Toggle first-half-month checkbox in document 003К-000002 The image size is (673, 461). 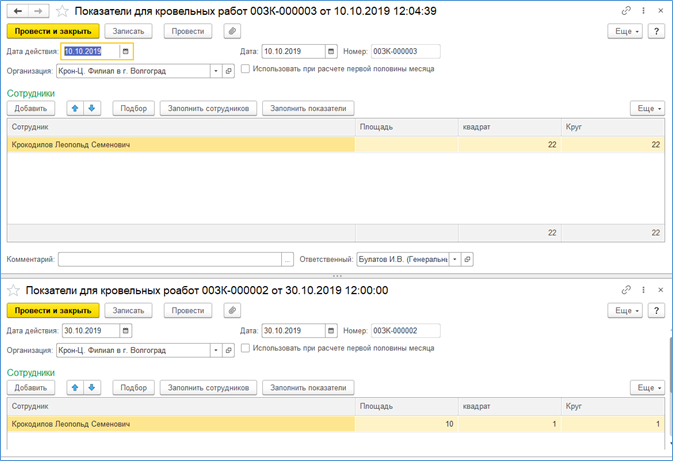coord(246,349)
